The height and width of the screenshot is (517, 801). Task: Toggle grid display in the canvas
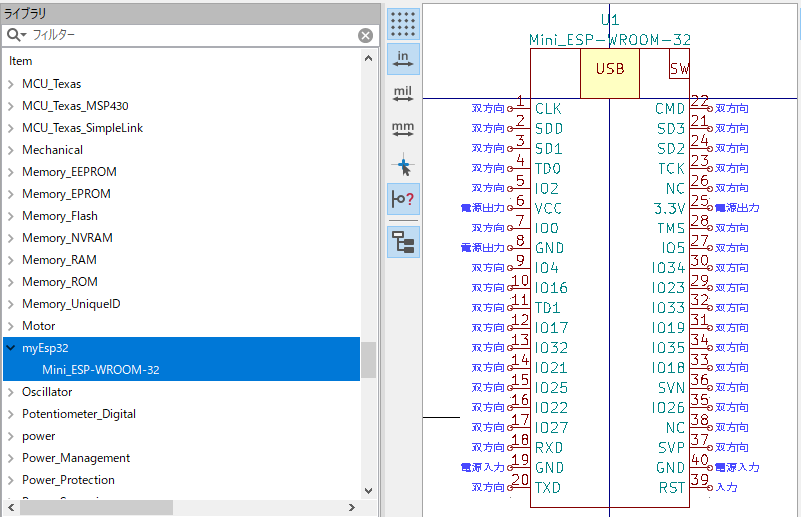point(403,24)
